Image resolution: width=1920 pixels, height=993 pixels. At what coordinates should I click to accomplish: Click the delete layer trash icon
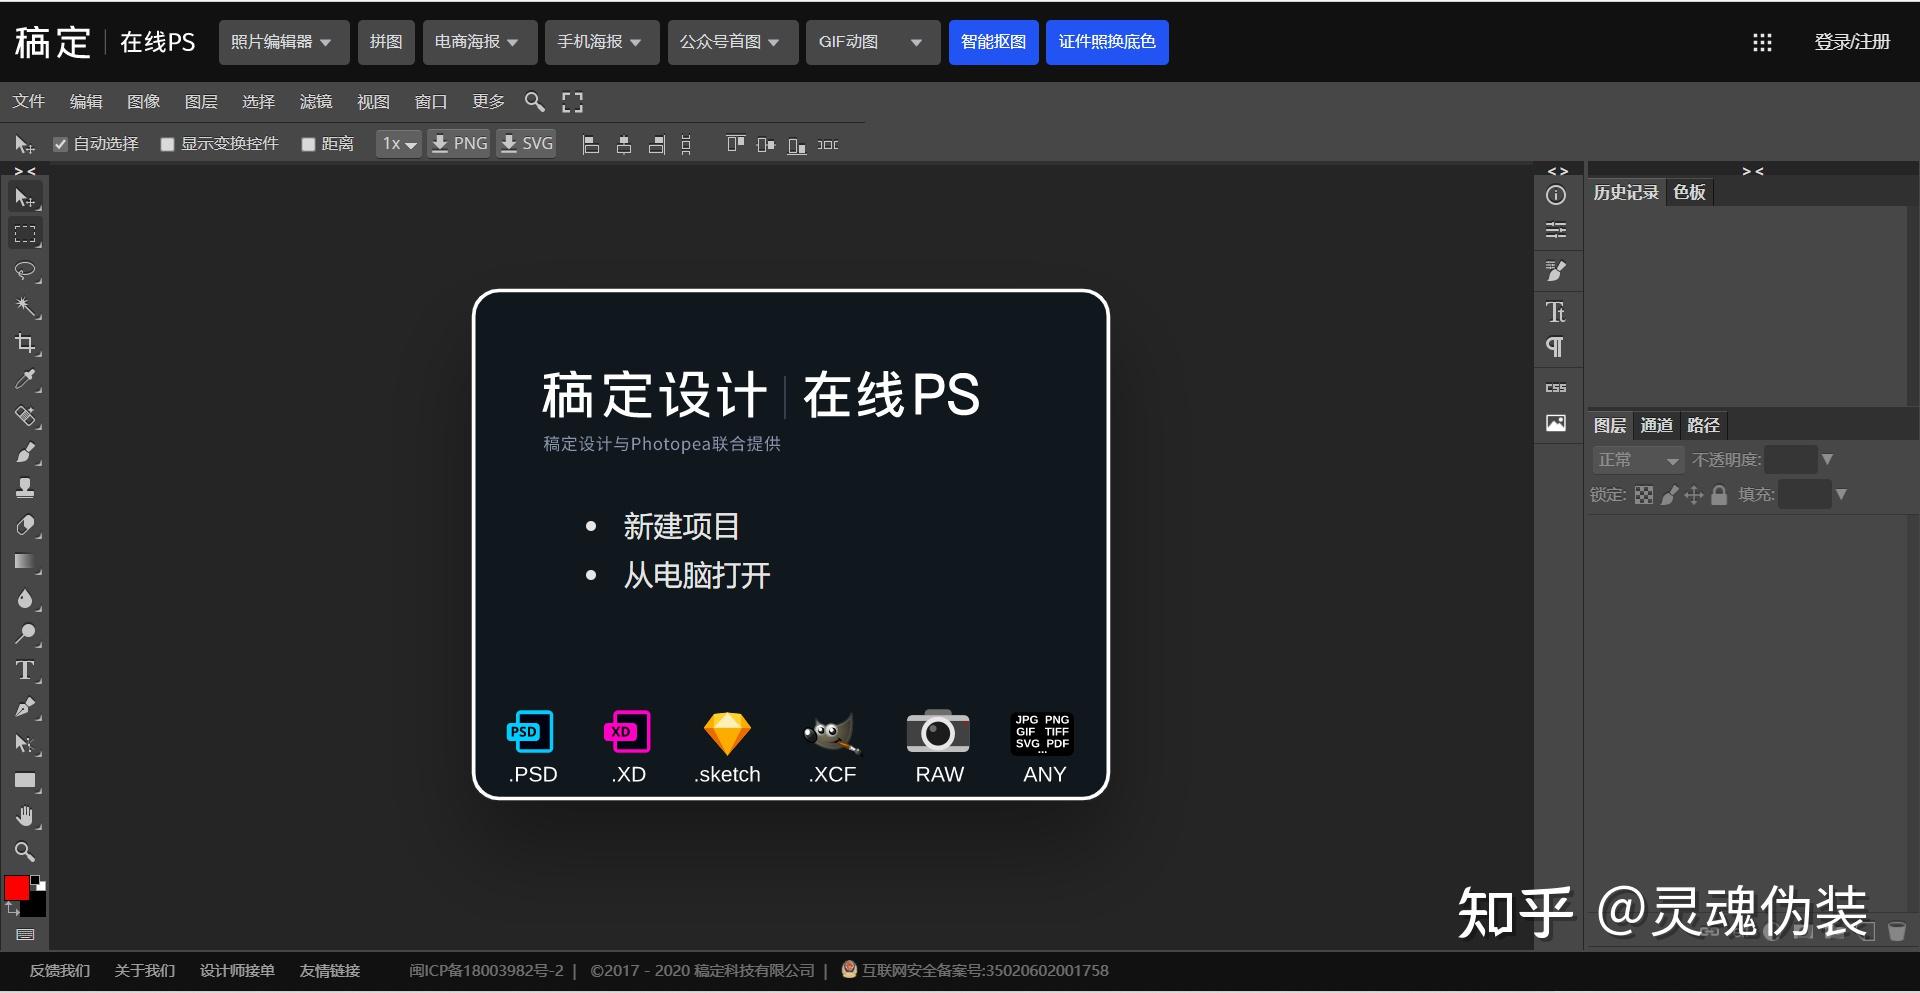click(x=1897, y=932)
